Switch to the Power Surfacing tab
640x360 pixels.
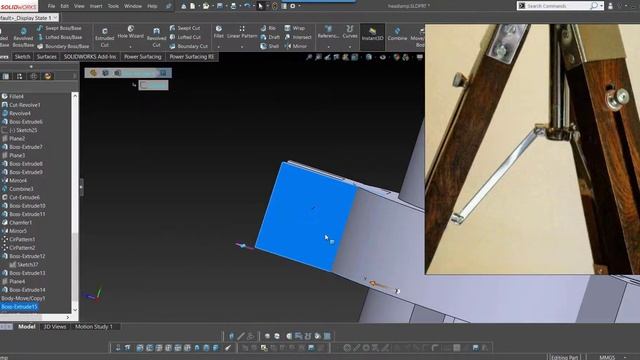[x=142, y=57]
